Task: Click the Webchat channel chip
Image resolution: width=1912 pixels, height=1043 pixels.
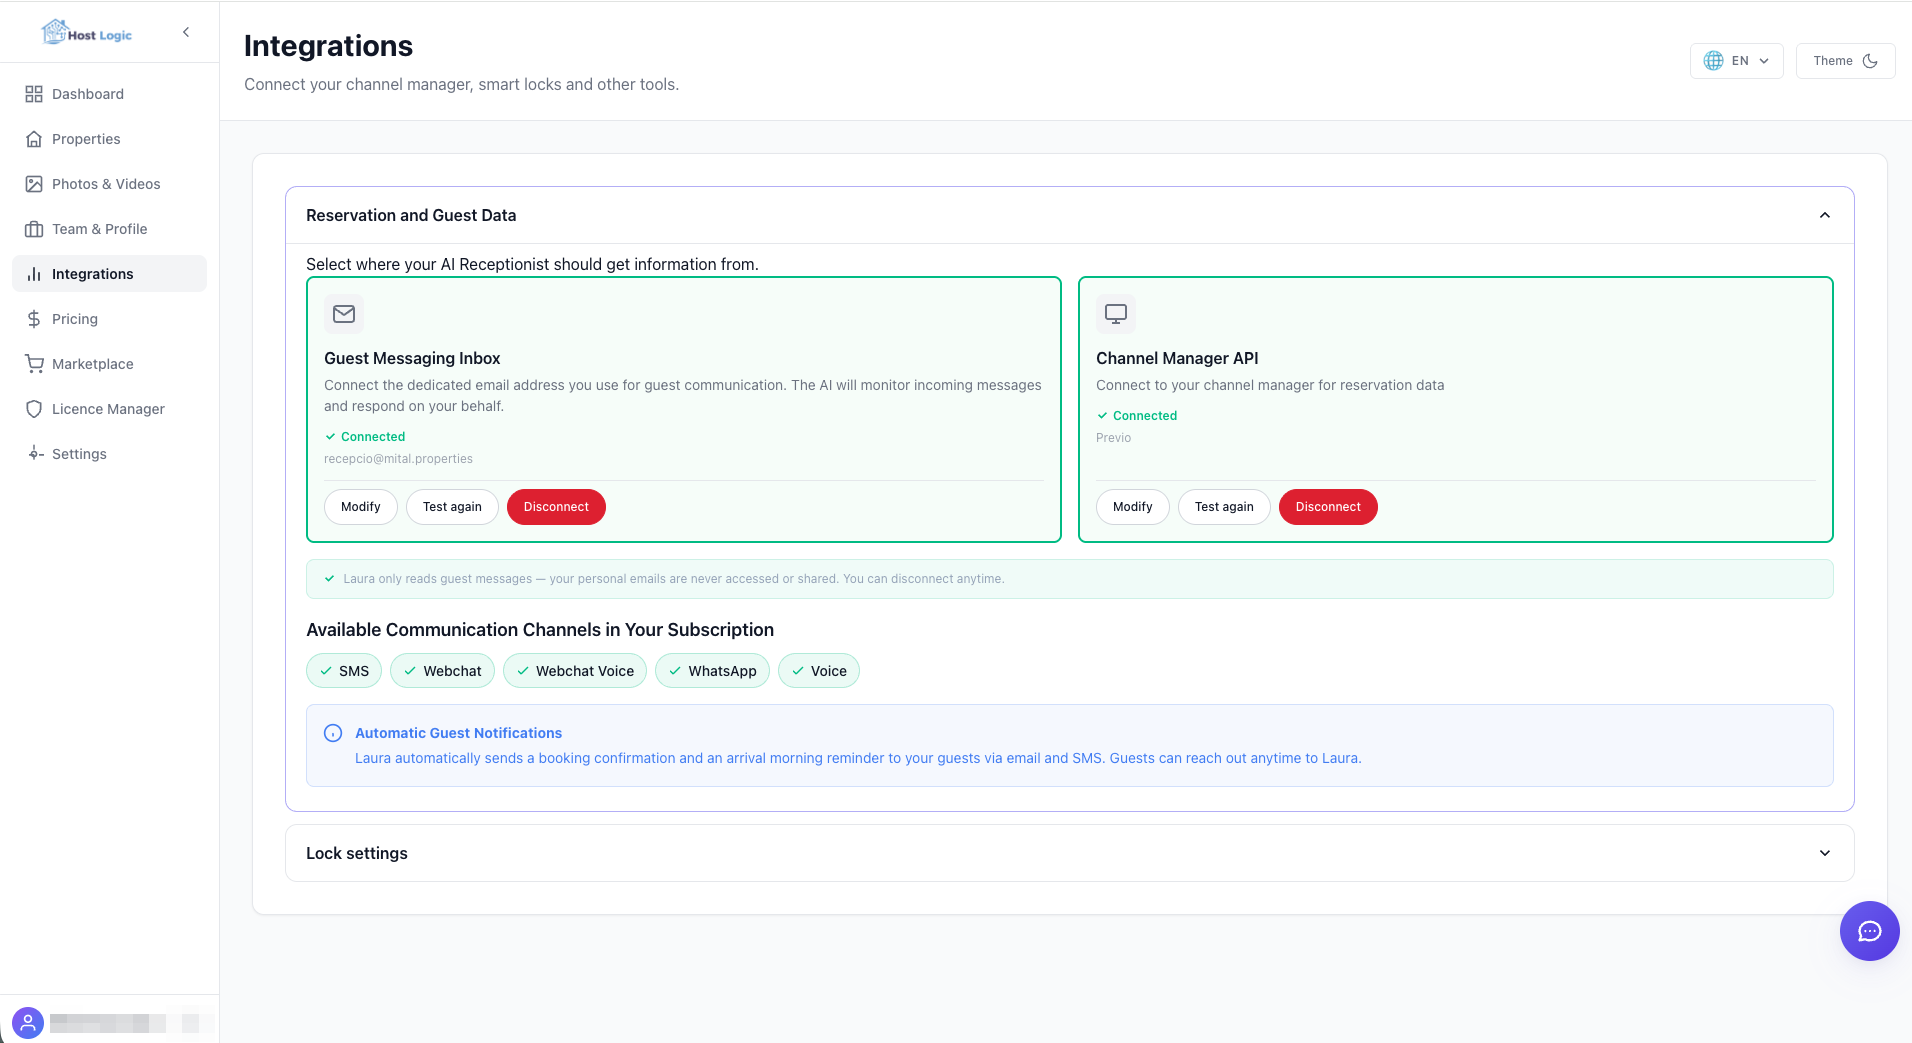Action: point(442,671)
